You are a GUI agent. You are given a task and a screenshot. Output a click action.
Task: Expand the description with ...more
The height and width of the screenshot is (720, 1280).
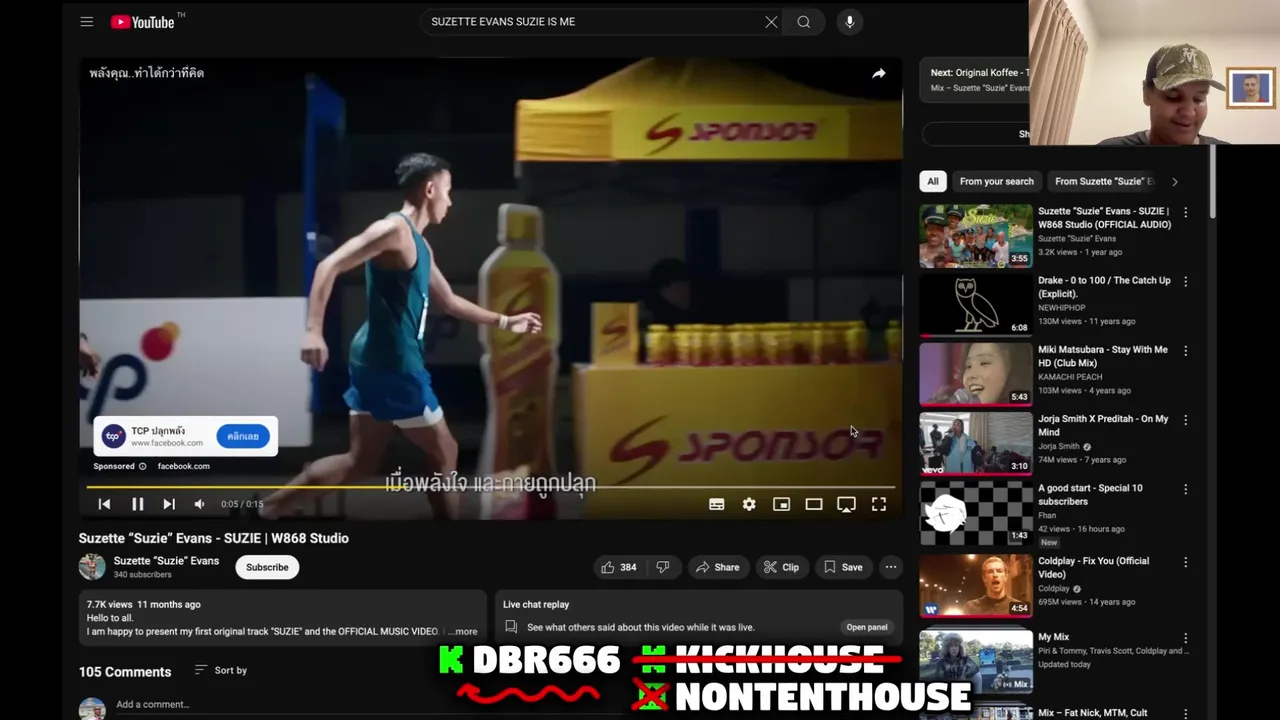[x=464, y=631]
